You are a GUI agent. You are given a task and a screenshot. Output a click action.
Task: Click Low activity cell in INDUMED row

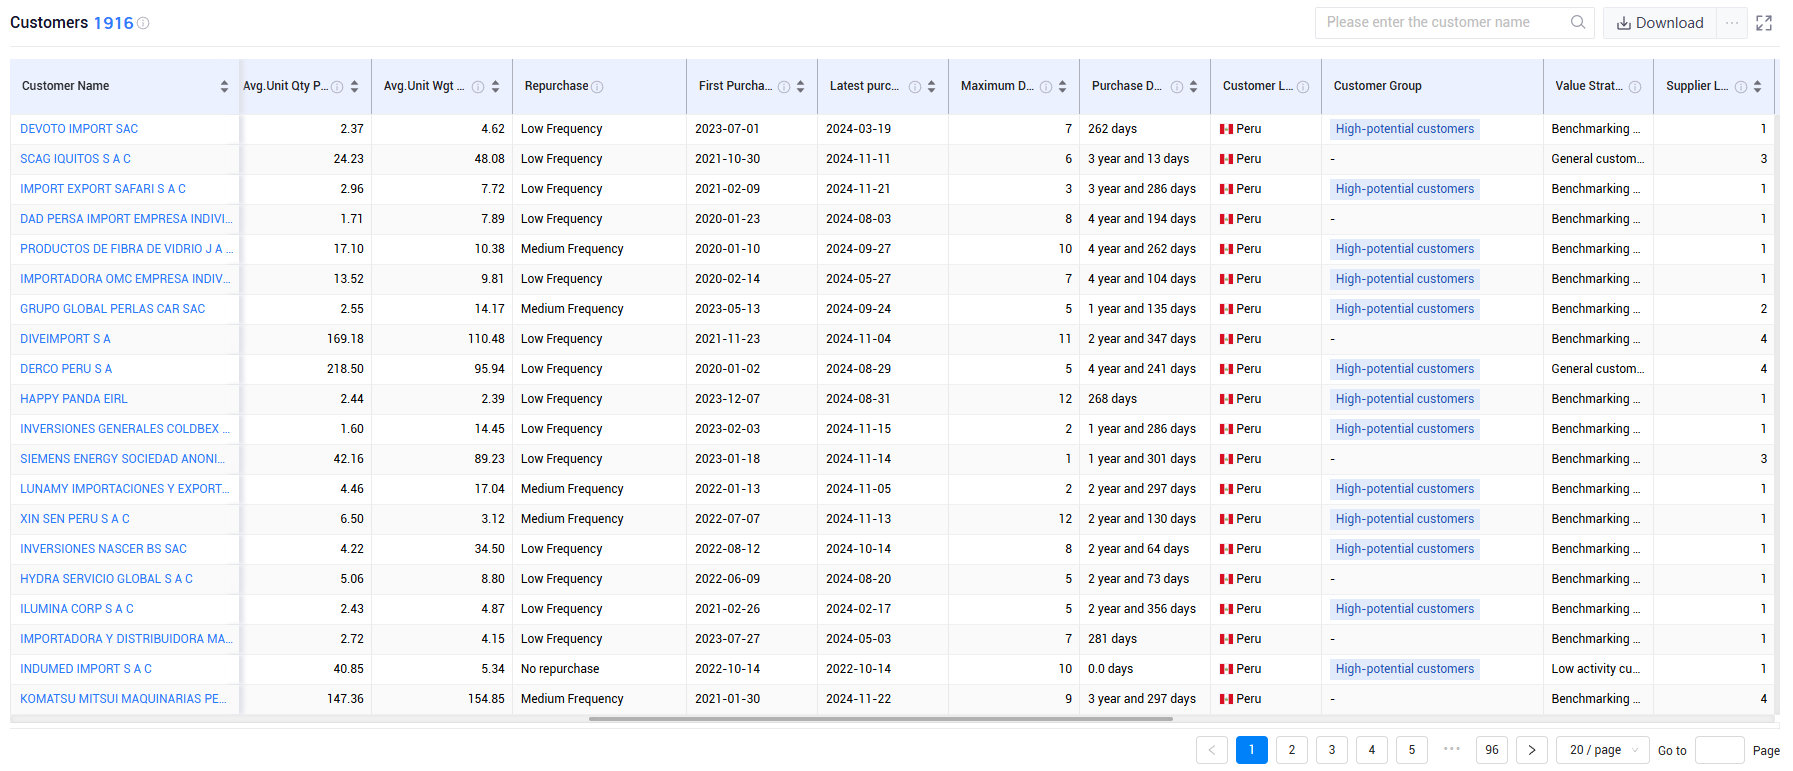pyautogui.click(x=1596, y=669)
